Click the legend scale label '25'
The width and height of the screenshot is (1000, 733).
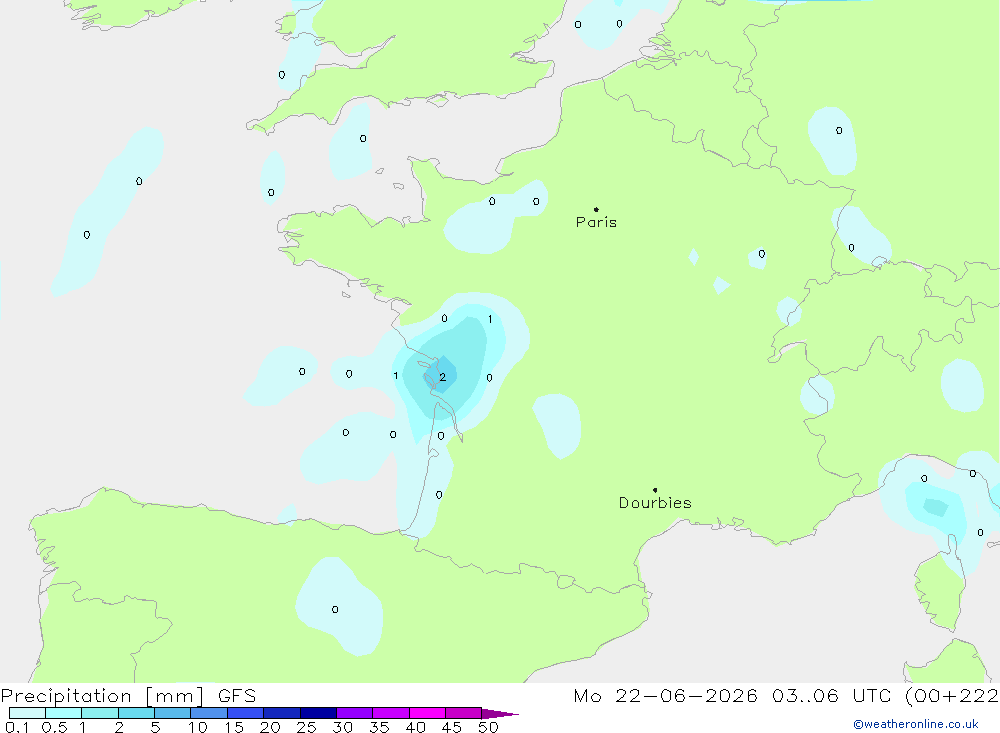(306, 727)
